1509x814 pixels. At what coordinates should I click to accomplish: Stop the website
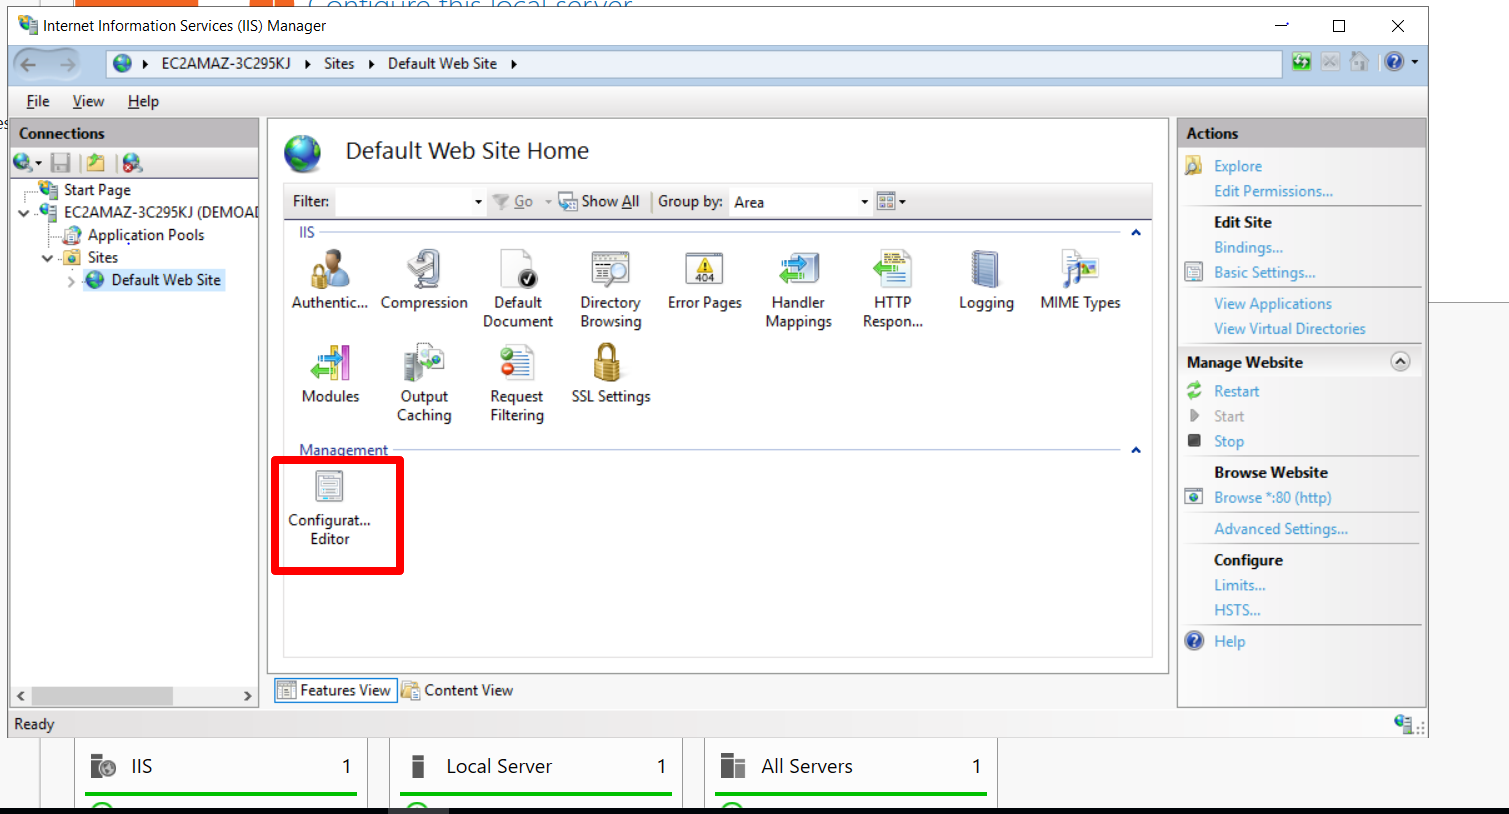coord(1228,441)
